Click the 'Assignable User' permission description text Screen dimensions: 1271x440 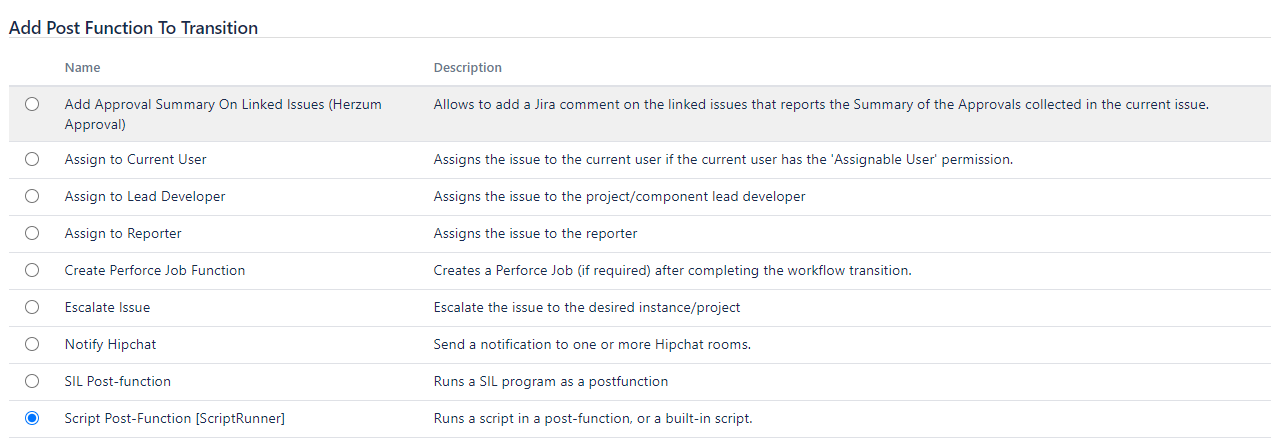point(723,159)
